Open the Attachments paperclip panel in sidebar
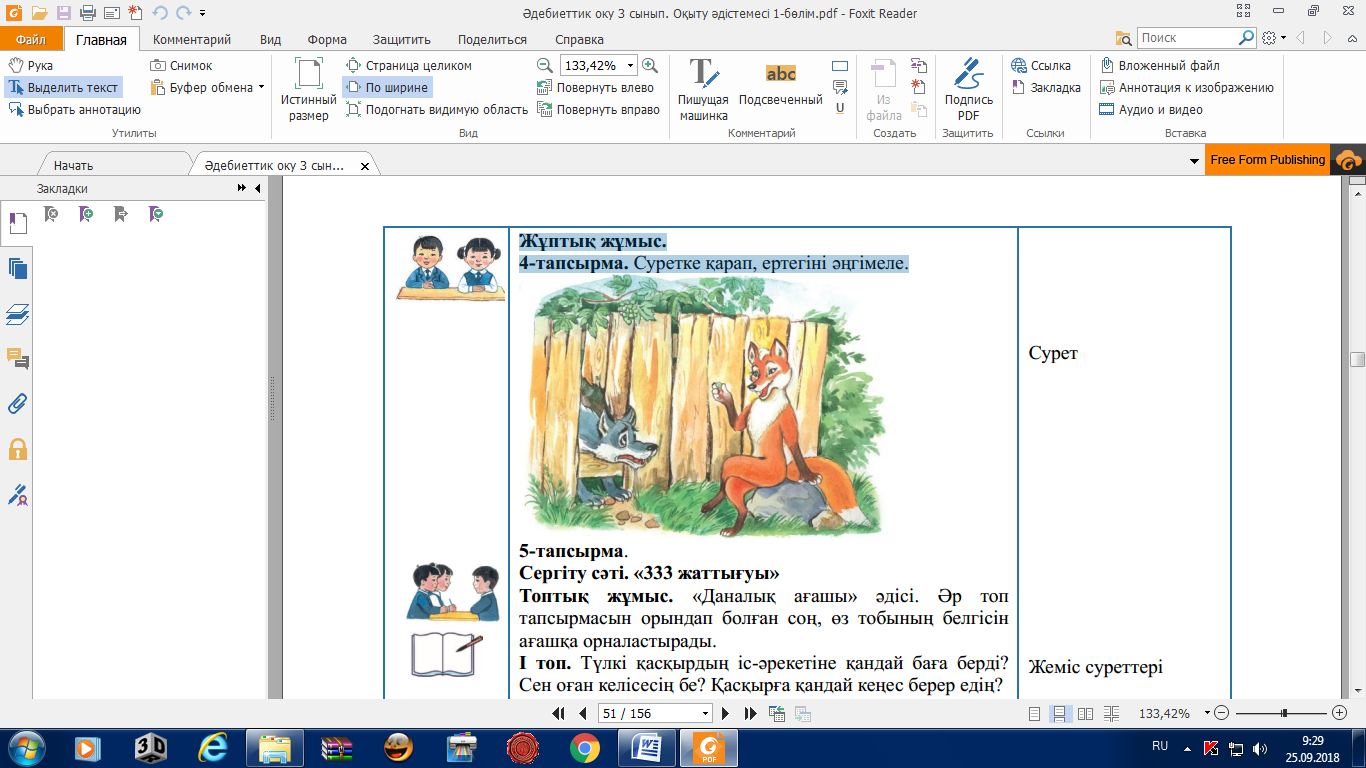 click(17, 404)
